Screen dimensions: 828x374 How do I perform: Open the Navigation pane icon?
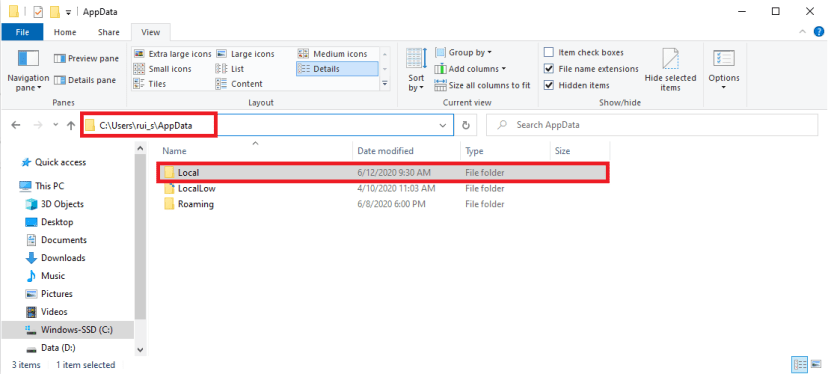point(28,58)
